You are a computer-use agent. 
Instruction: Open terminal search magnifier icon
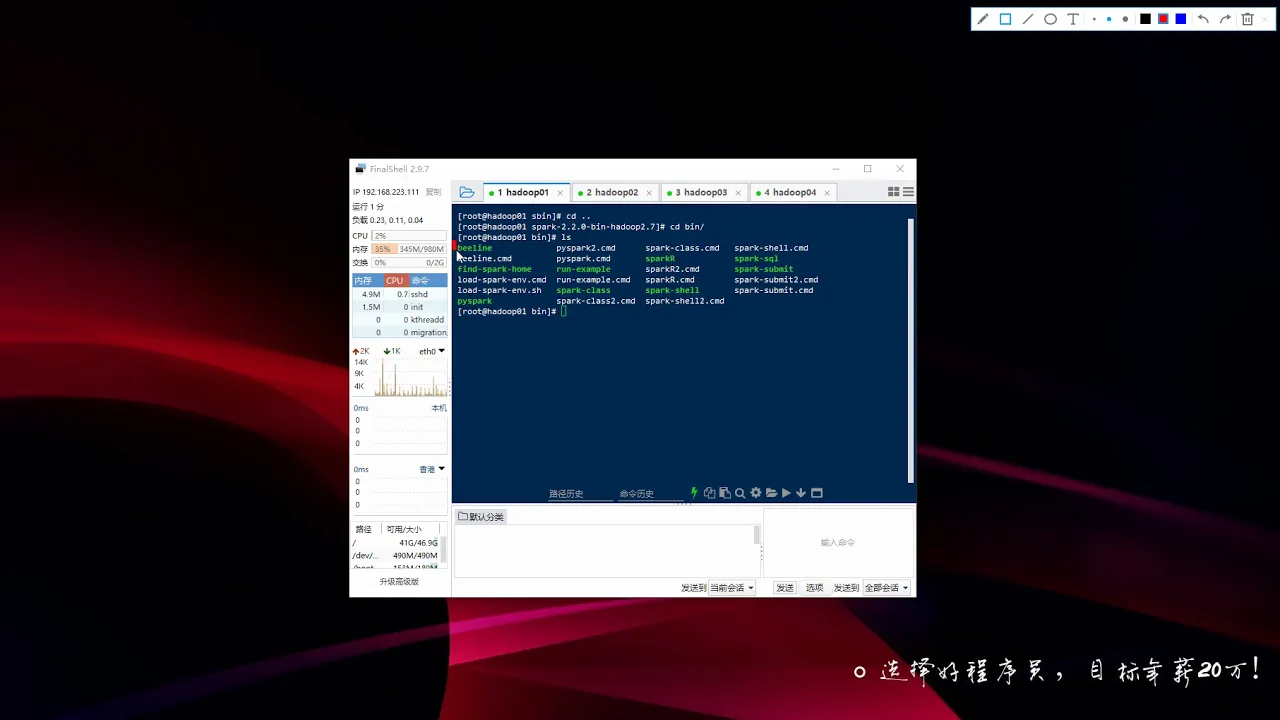[x=740, y=493]
